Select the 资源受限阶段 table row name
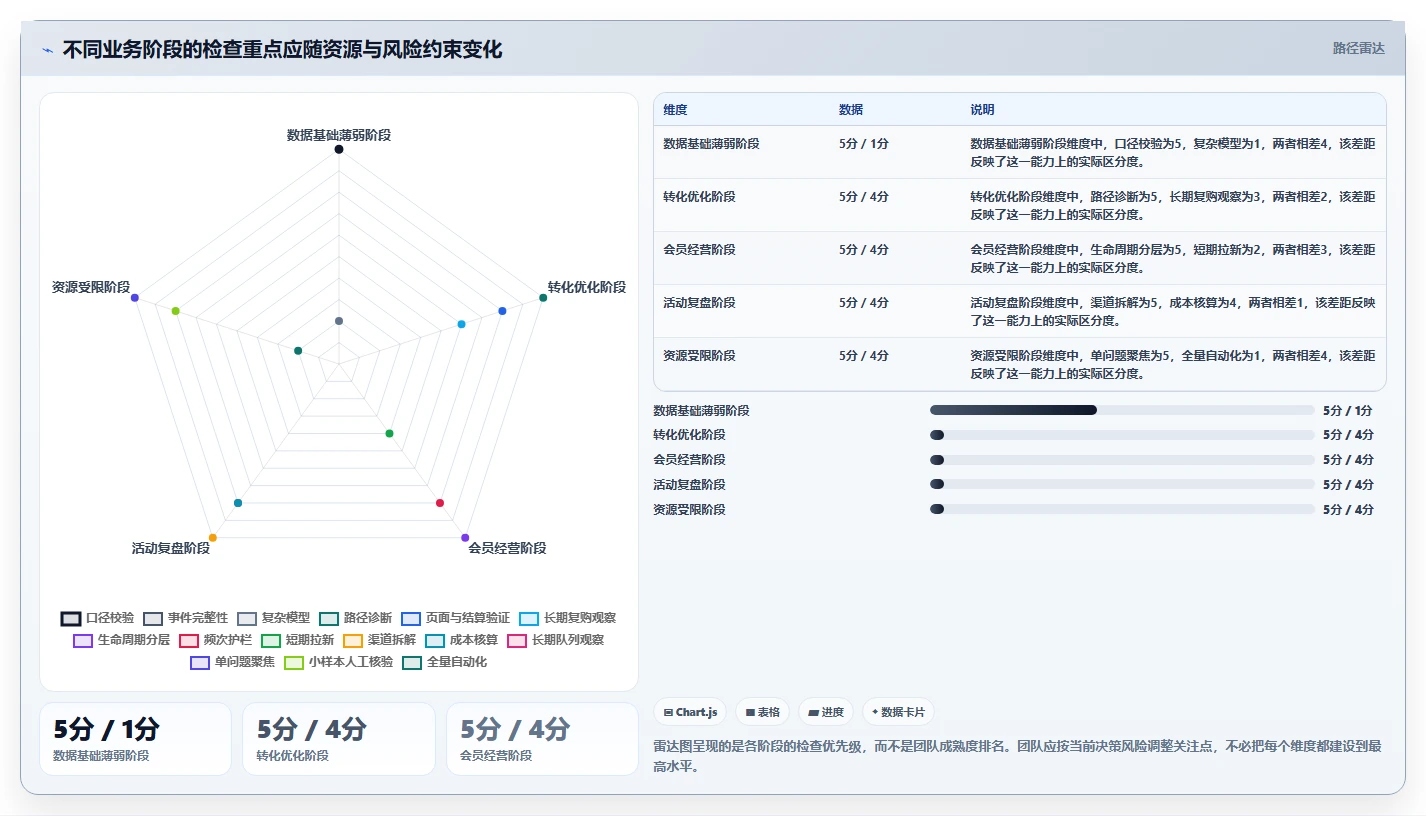The height and width of the screenshot is (816, 1426). 699,356
